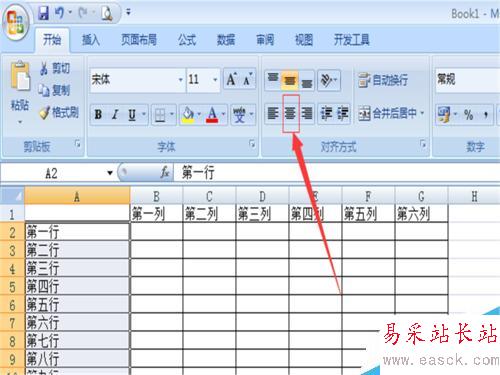The image size is (500, 375).
Task: Open the 开发工具 tab
Action: pyautogui.click(x=352, y=40)
